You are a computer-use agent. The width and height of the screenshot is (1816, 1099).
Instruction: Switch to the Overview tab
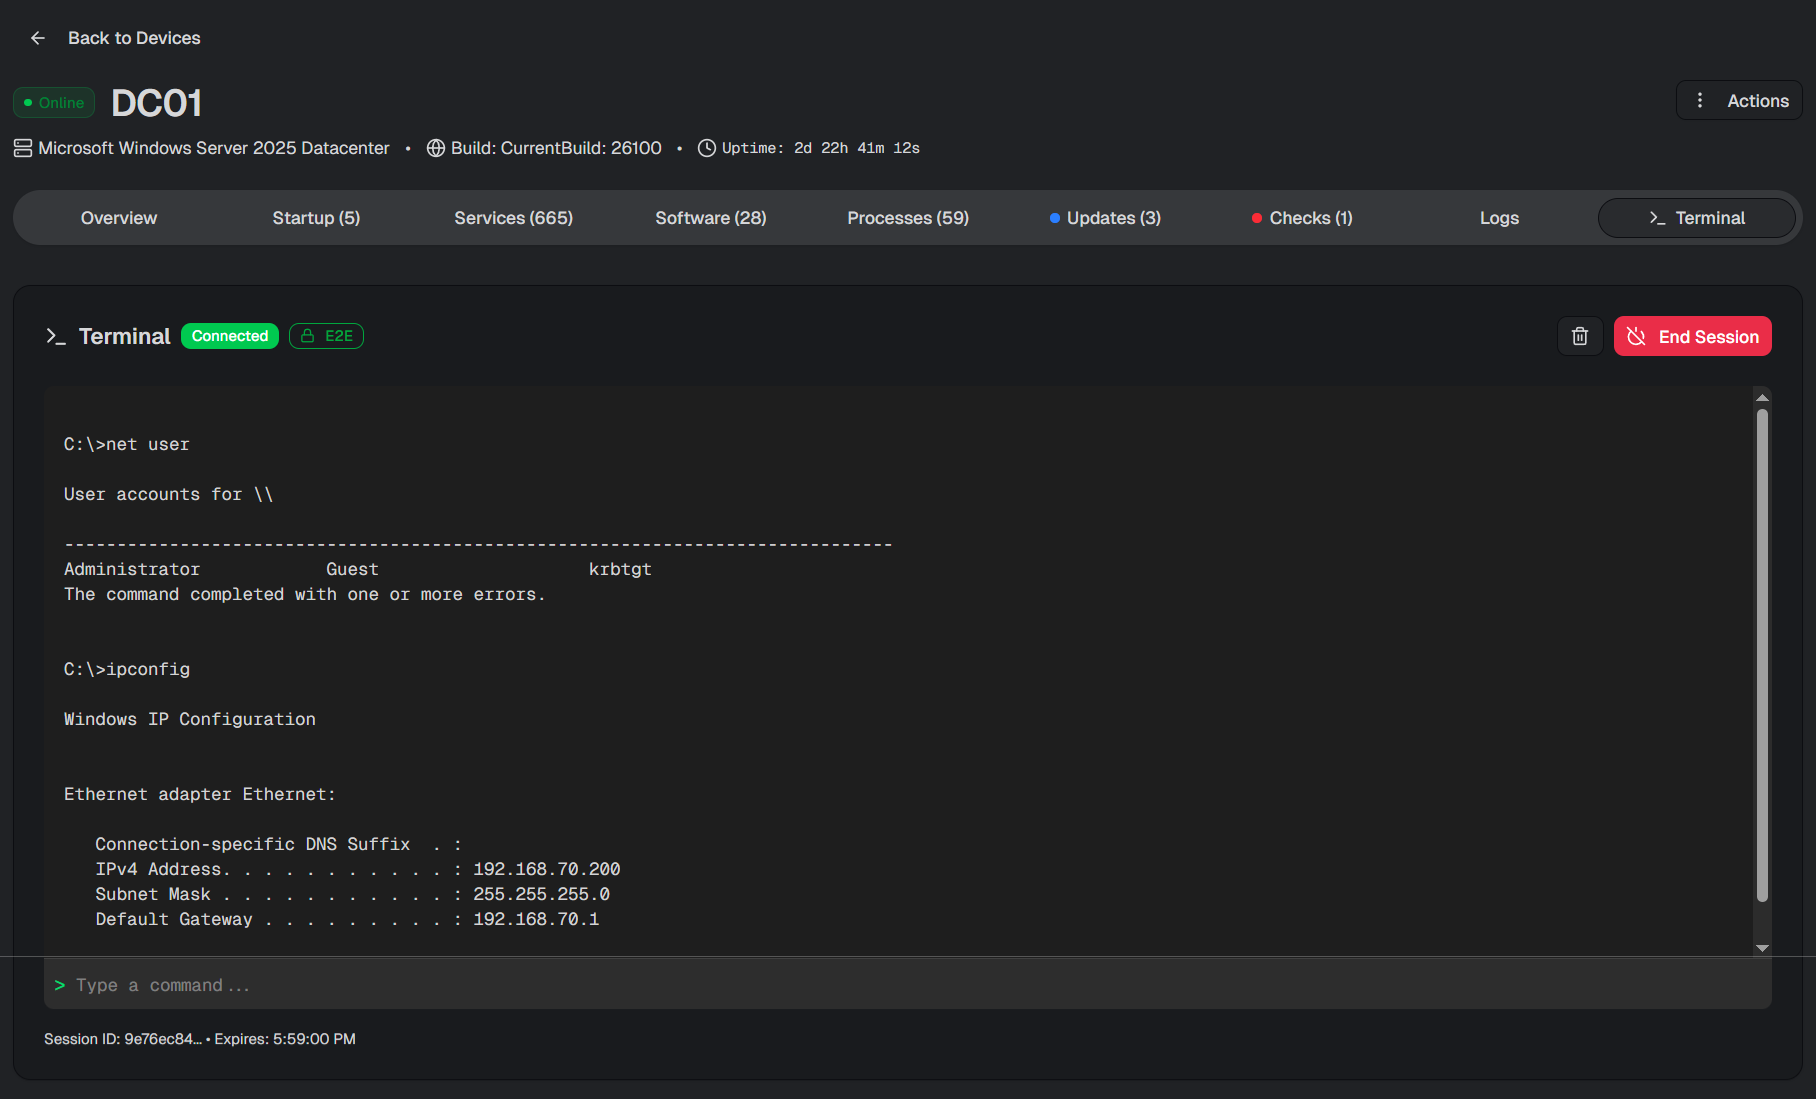click(119, 218)
